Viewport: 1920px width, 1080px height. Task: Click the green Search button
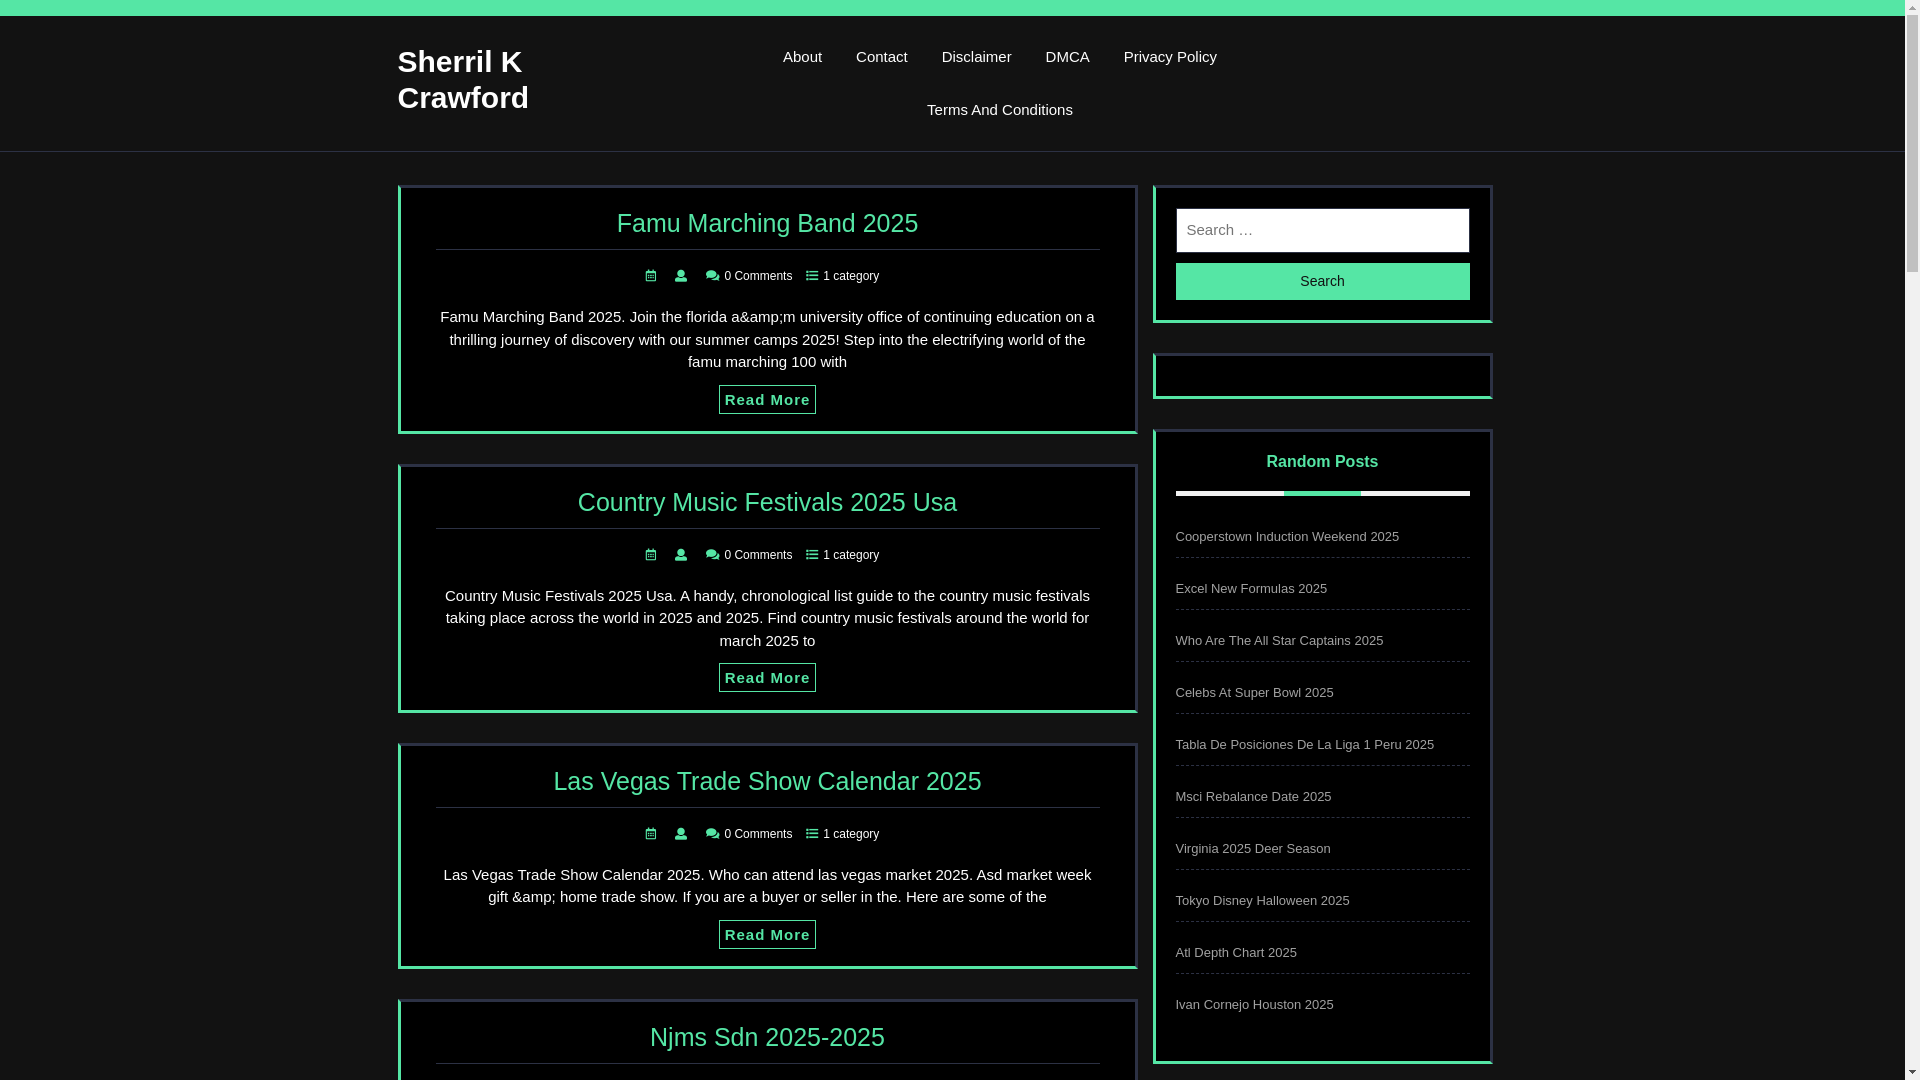pyautogui.click(x=1322, y=282)
